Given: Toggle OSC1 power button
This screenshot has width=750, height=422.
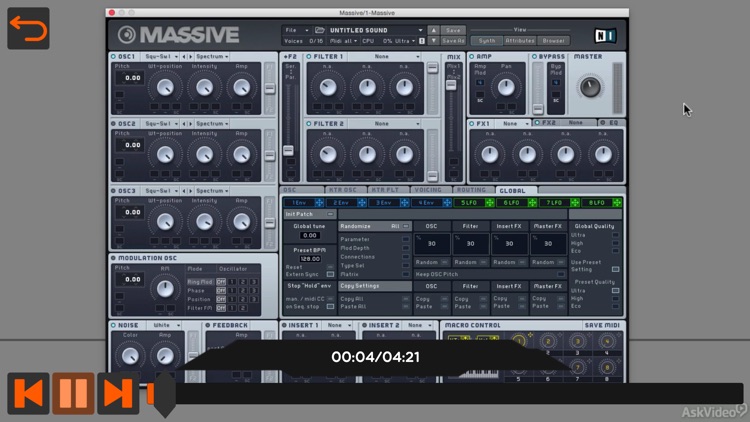Looking at the screenshot, I should click(x=113, y=56).
